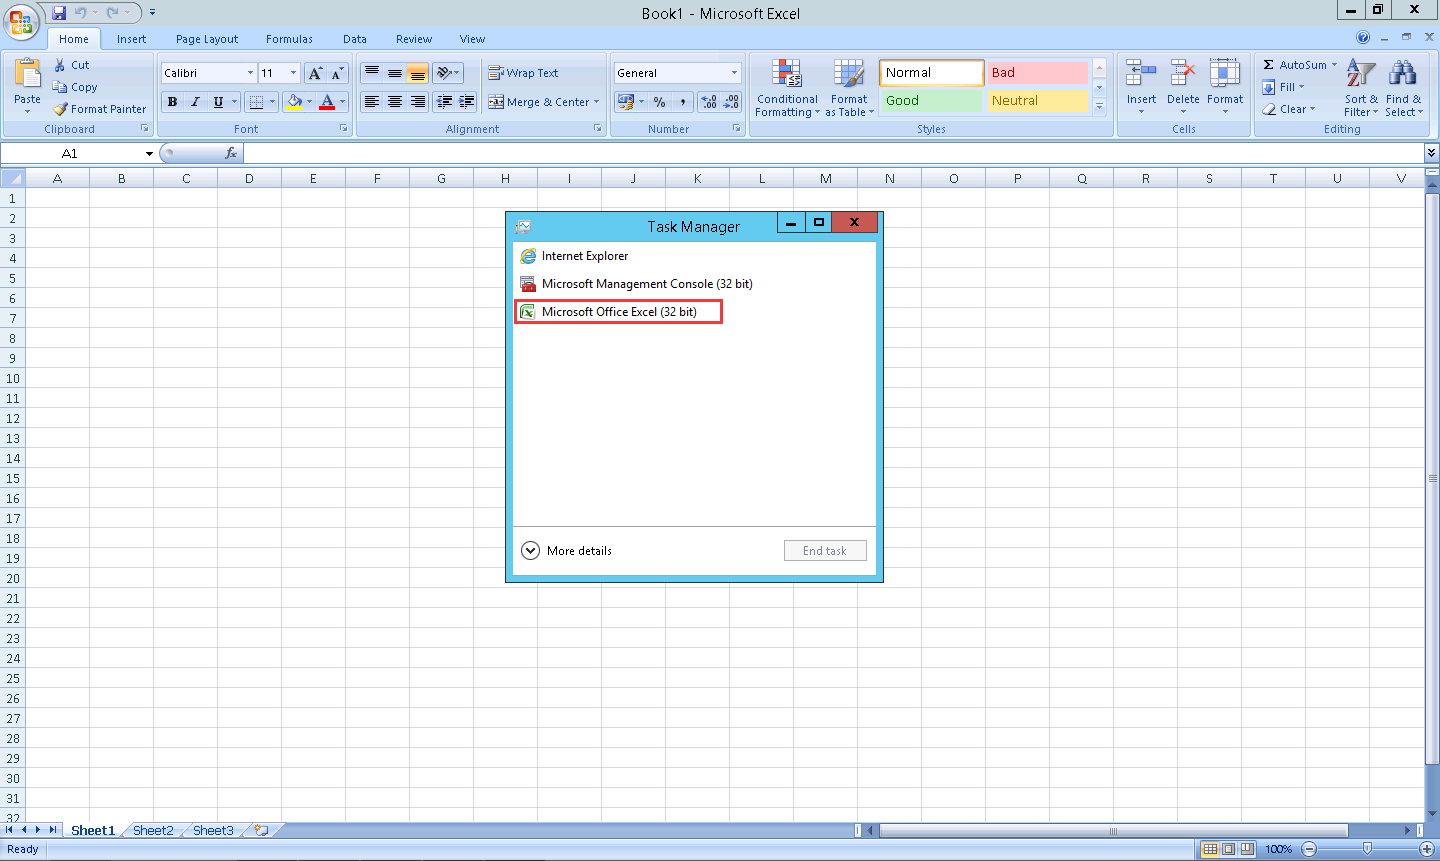The height and width of the screenshot is (861, 1440).
Task: Expand More details in Task Manager
Action: click(x=567, y=551)
